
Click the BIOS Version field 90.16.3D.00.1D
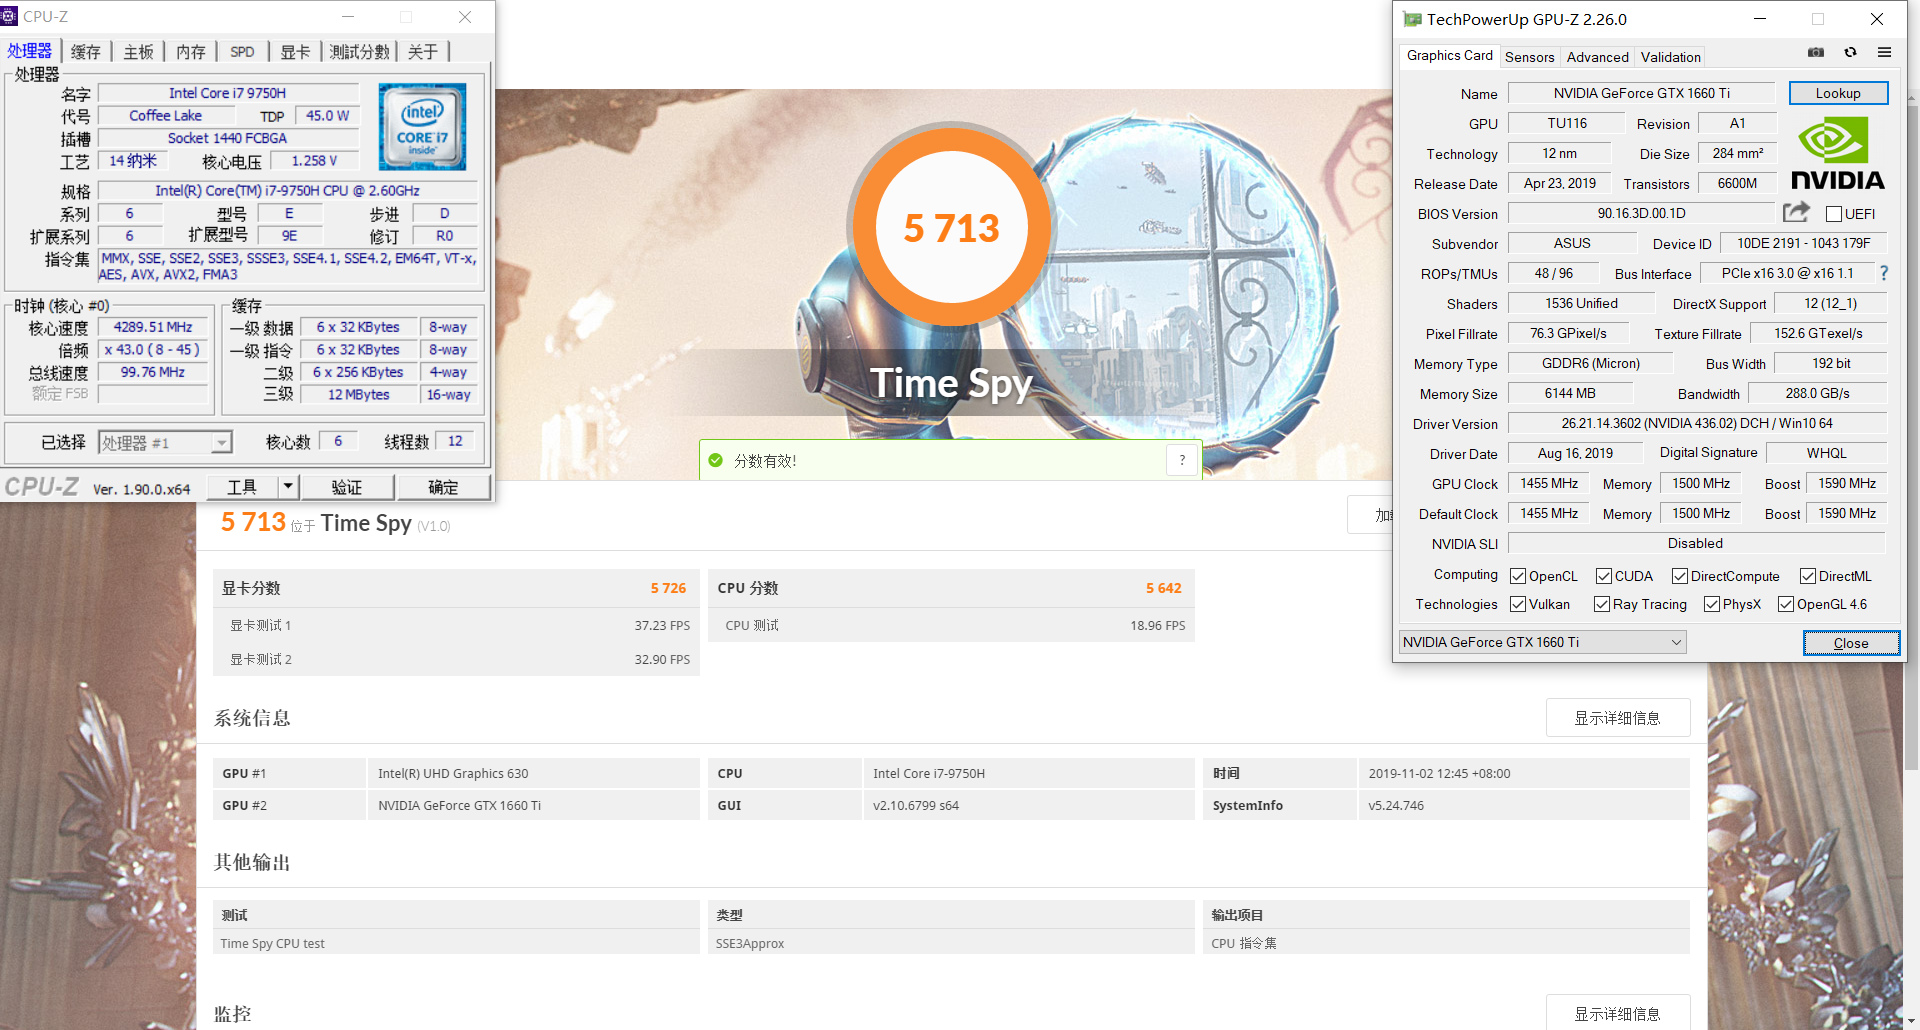click(x=1641, y=213)
